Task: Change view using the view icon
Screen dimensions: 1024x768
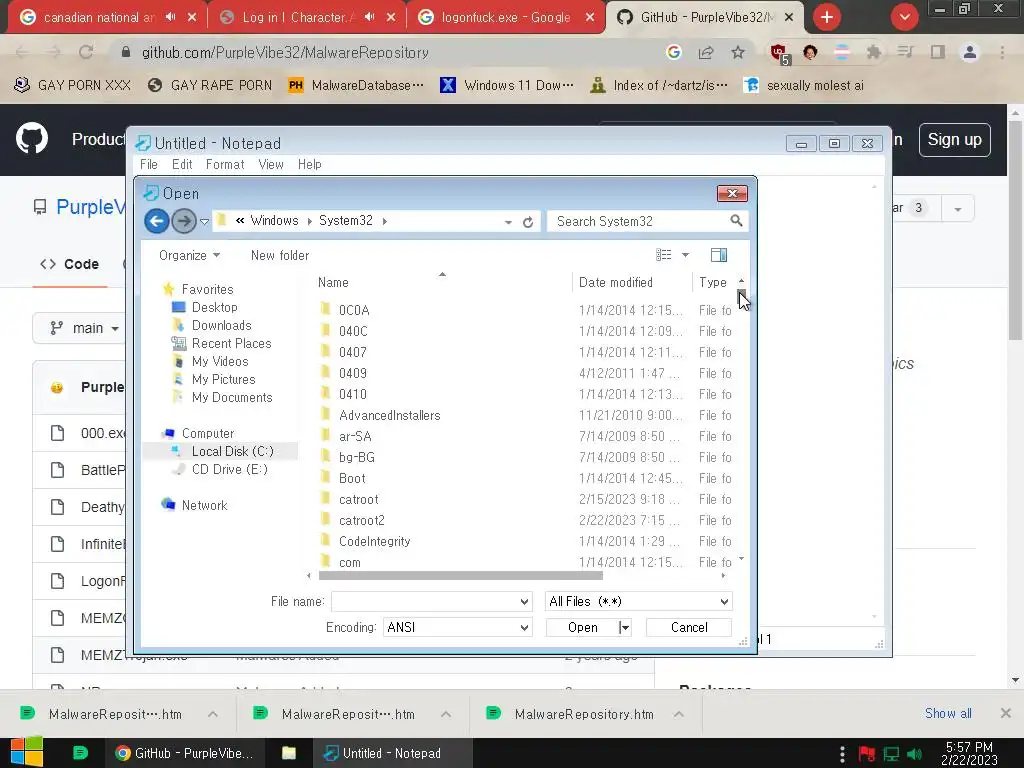Action: (x=664, y=255)
